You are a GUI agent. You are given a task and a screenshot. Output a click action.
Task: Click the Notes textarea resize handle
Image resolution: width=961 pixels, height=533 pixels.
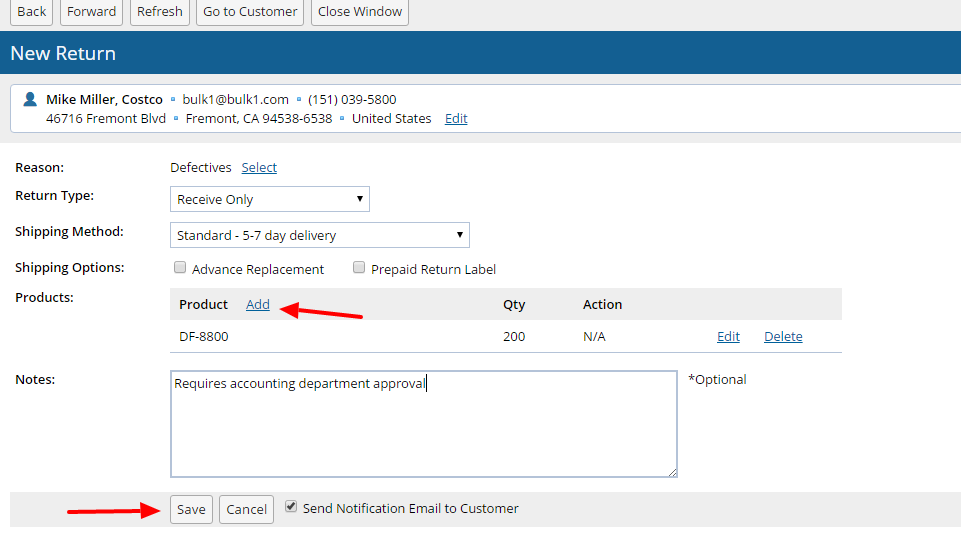(673, 473)
